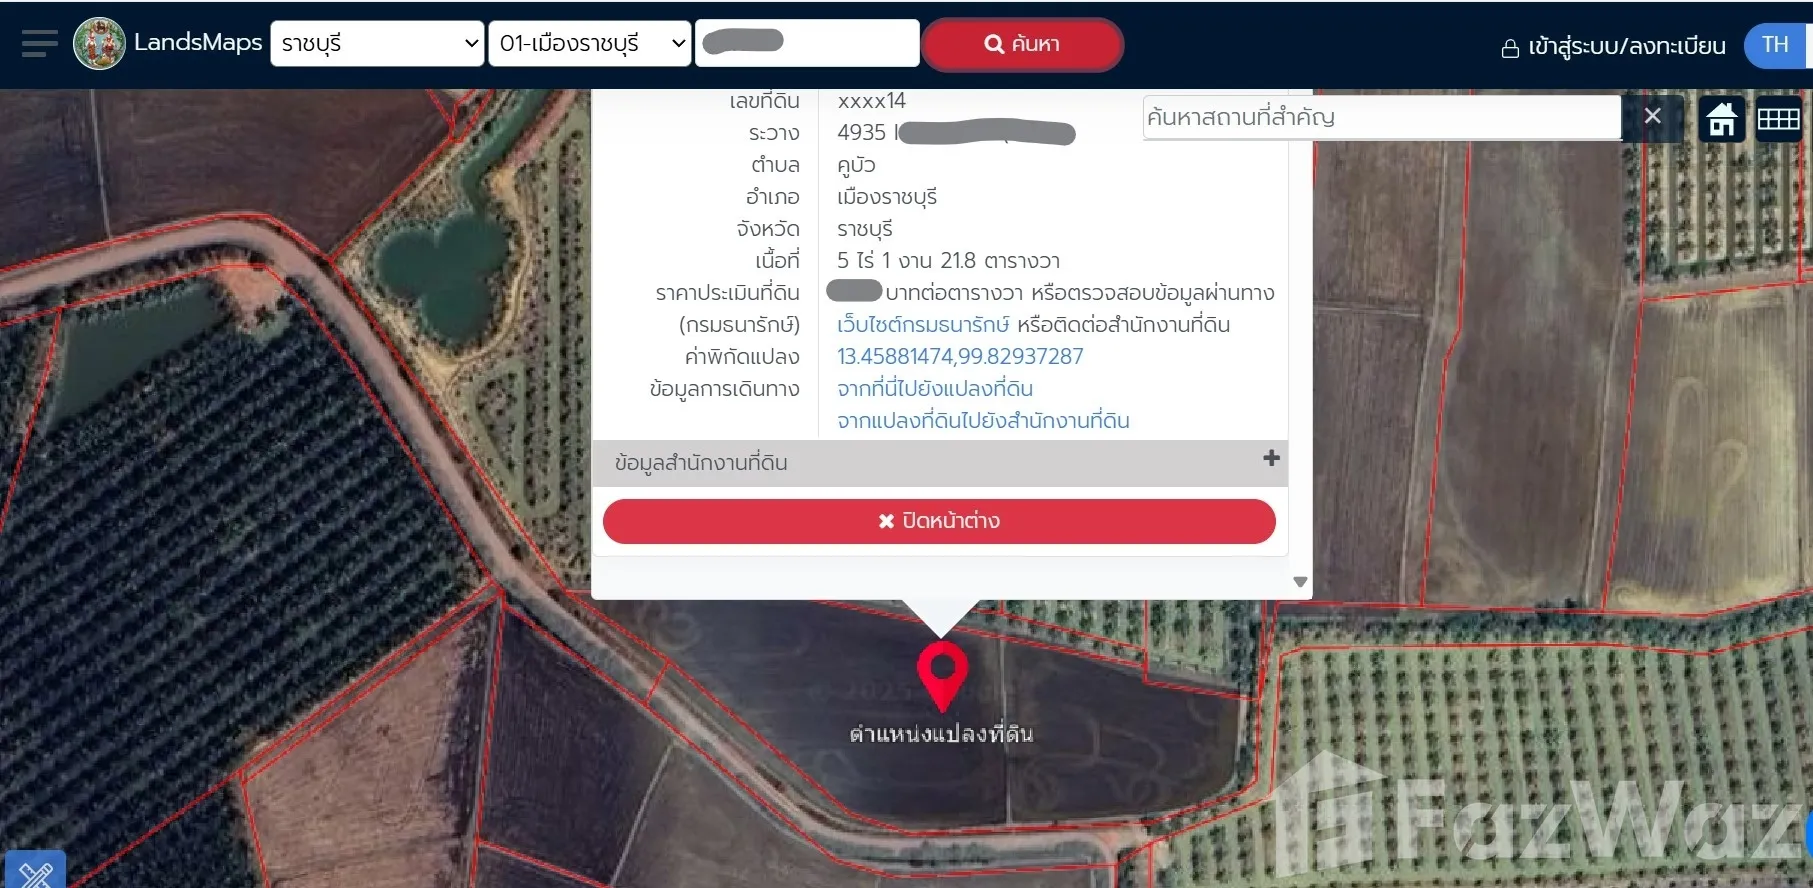Expand the ข้อมูลสำนักงานที่ดิน section
This screenshot has height=888, width=1813.
pos(700,463)
